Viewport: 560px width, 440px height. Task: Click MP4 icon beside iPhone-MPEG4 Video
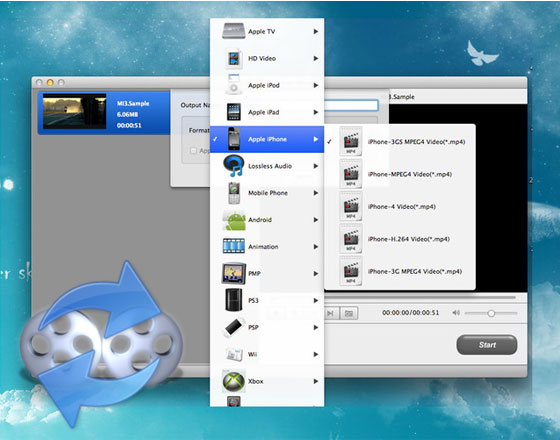point(351,174)
